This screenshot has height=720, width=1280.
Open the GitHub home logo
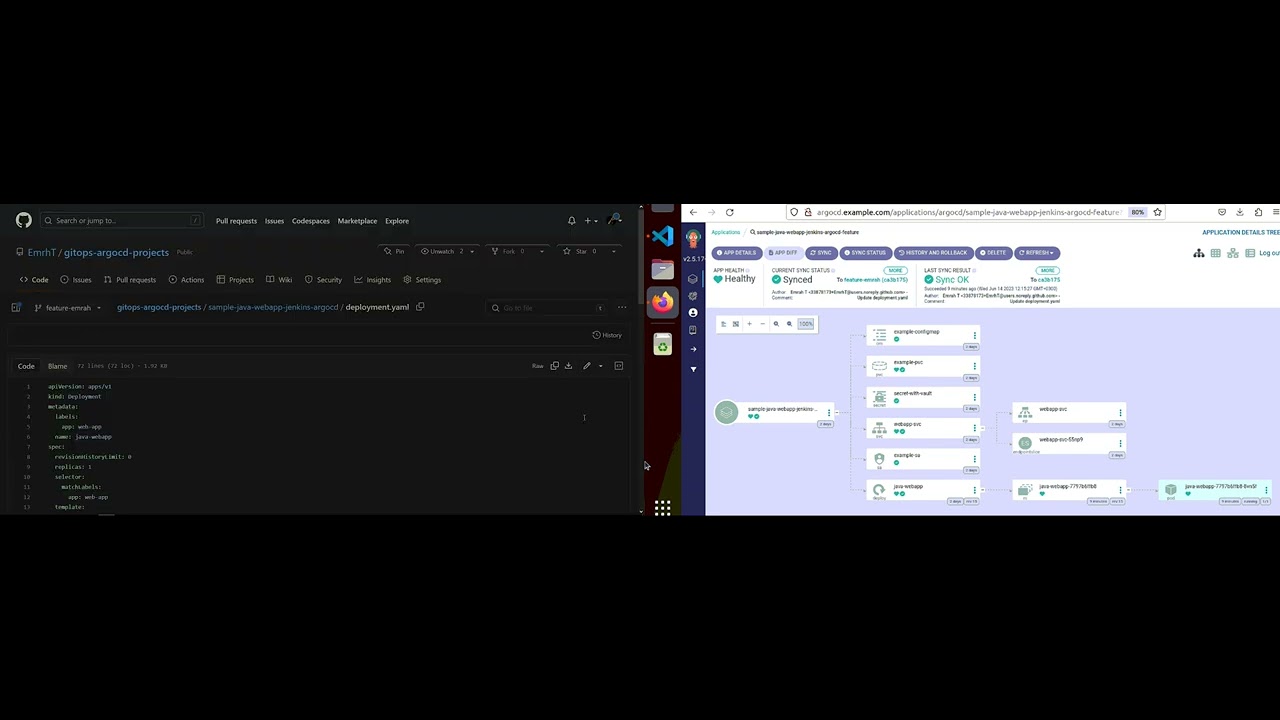pyautogui.click(x=23, y=220)
